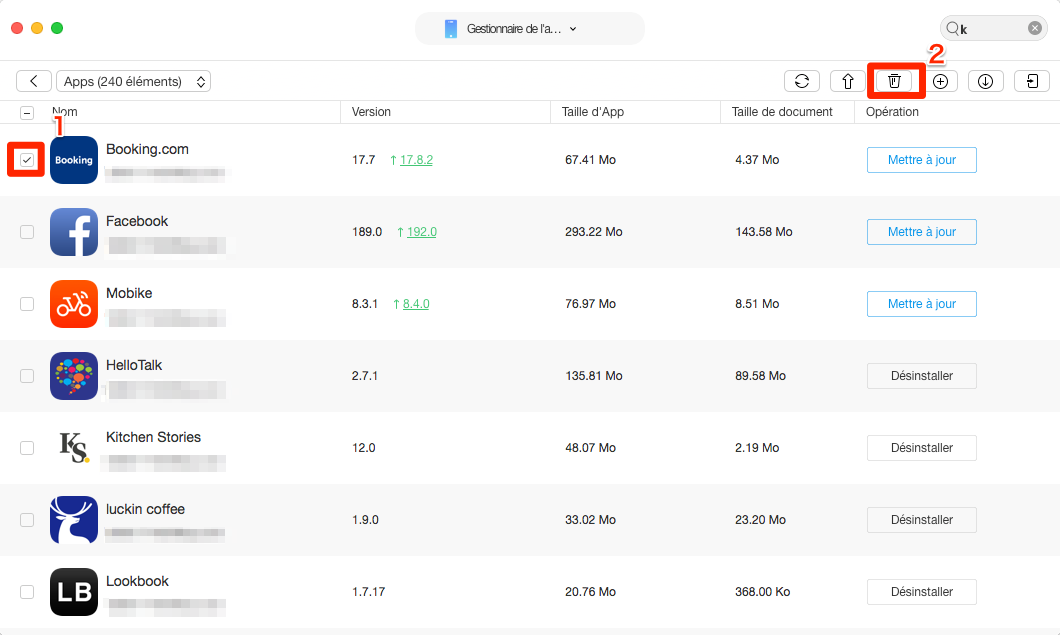This screenshot has height=635, width=1060.
Task: Tick the HelloTalk checkbox
Action: click(x=27, y=376)
